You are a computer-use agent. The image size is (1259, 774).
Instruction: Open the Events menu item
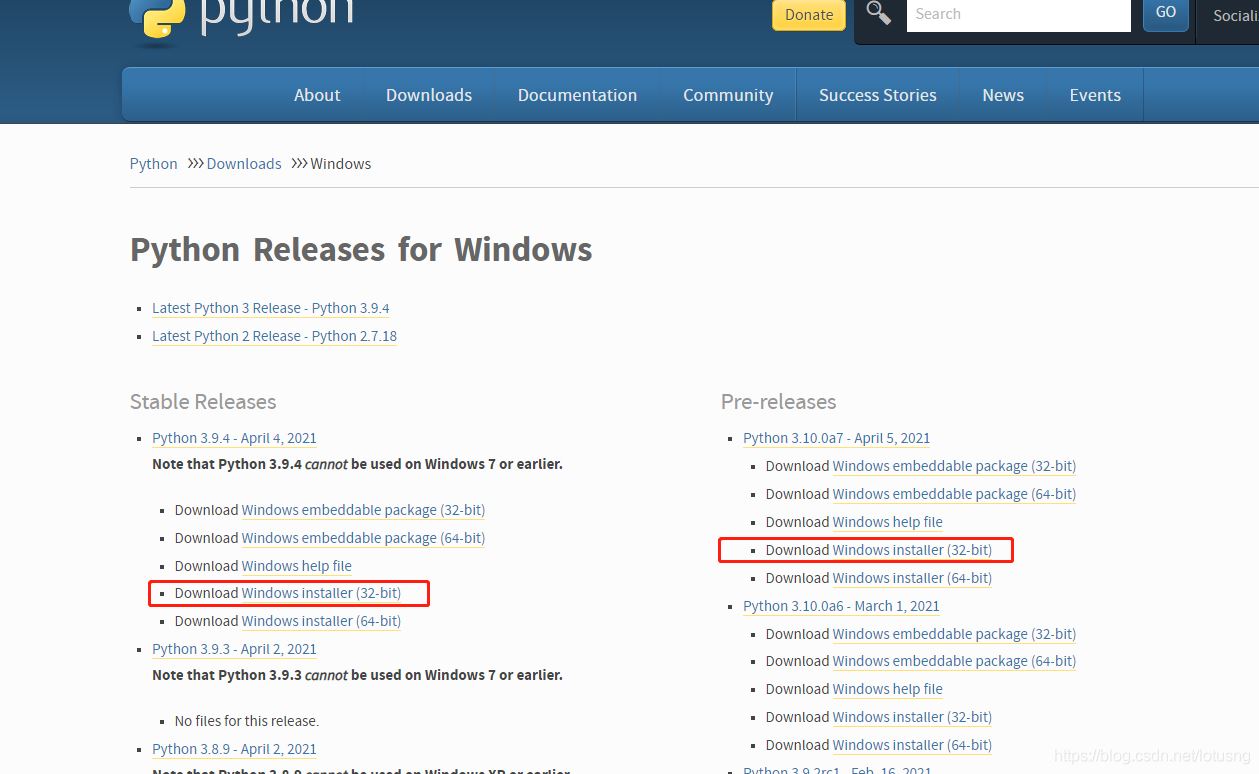tap(1095, 95)
